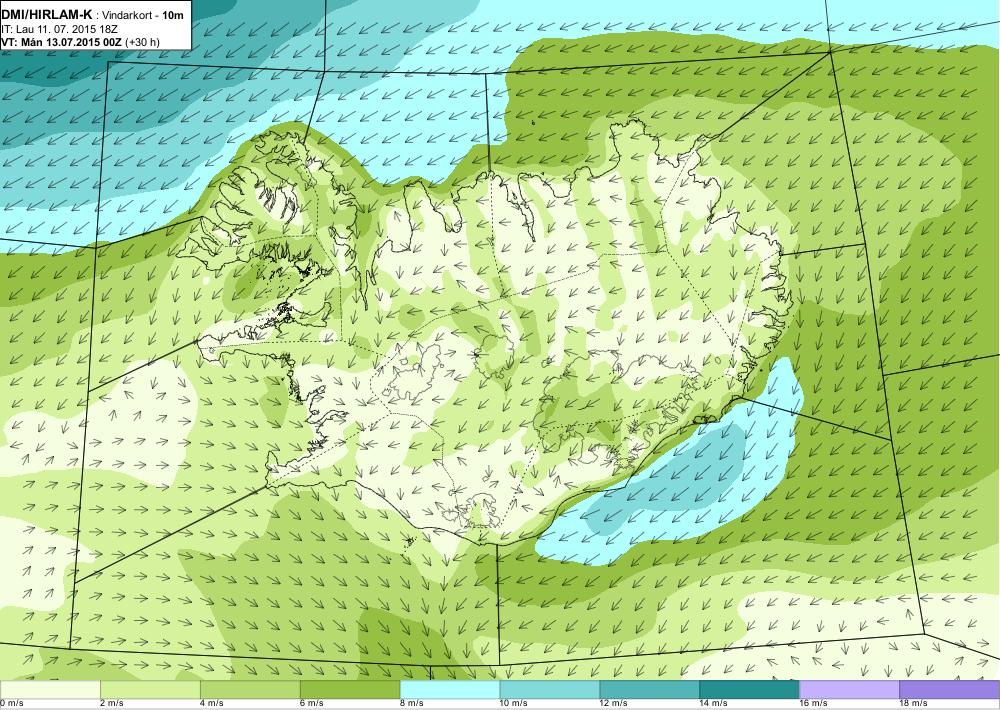Click the "6 m/s" legend label
This screenshot has height=710, width=1000.
tap(312, 704)
